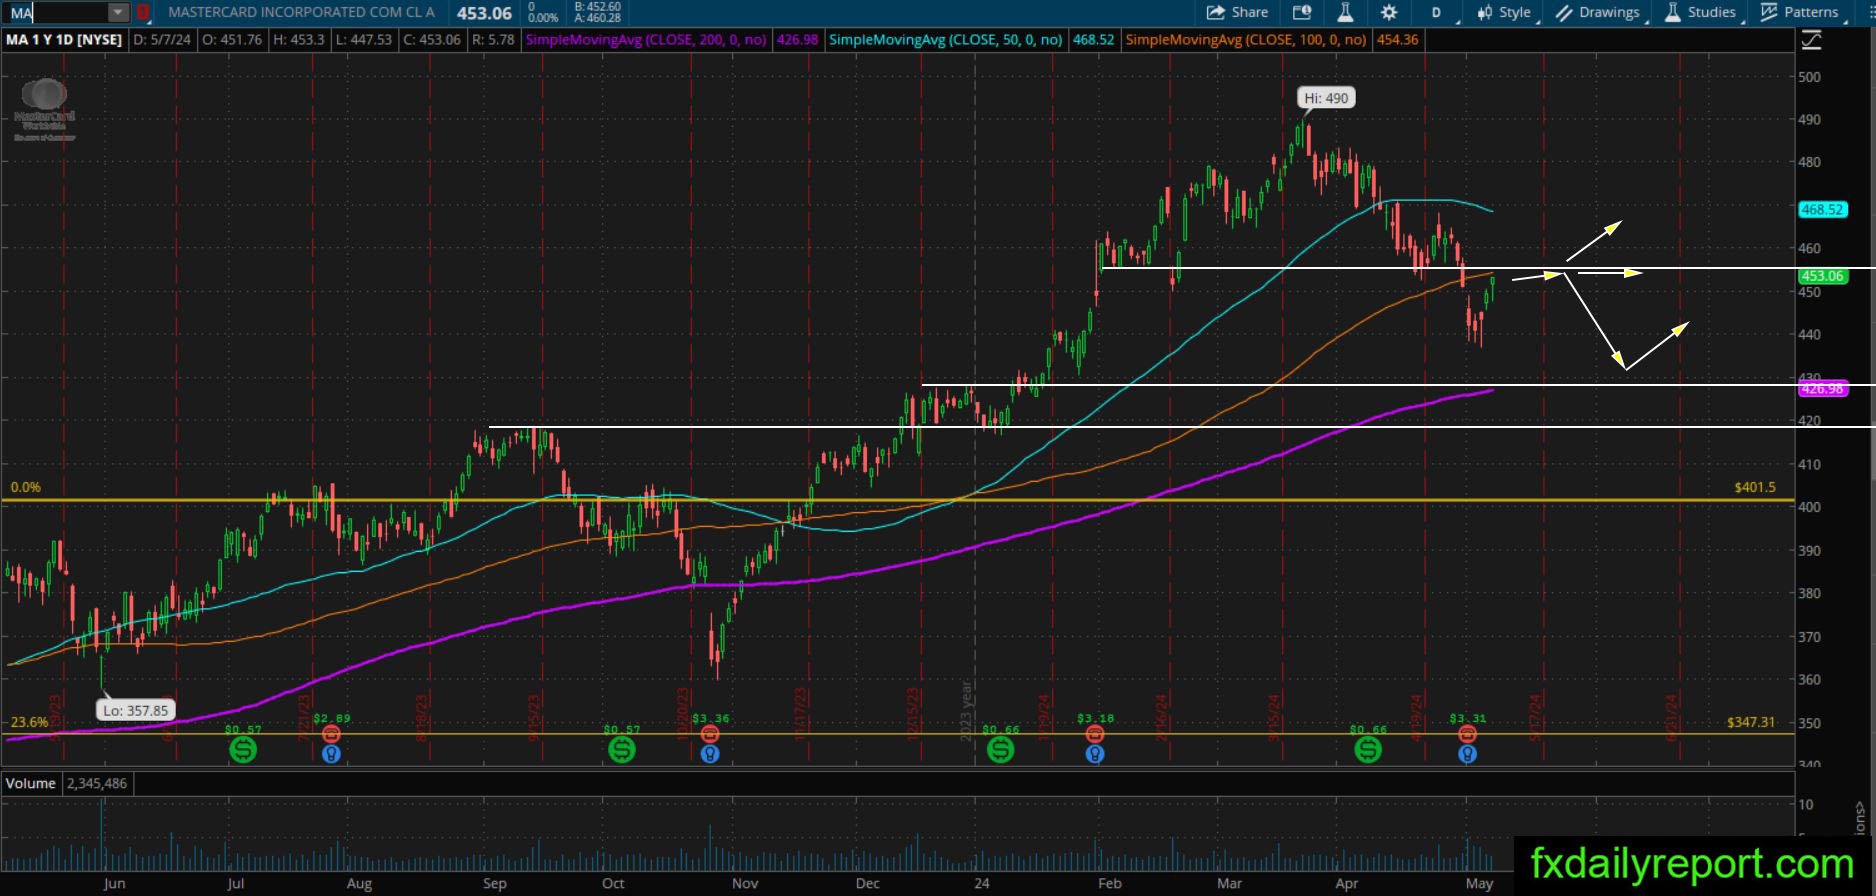Click the $2.89 earnings phone icon
The width and height of the screenshot is (1876, 896).
point(332,735)
